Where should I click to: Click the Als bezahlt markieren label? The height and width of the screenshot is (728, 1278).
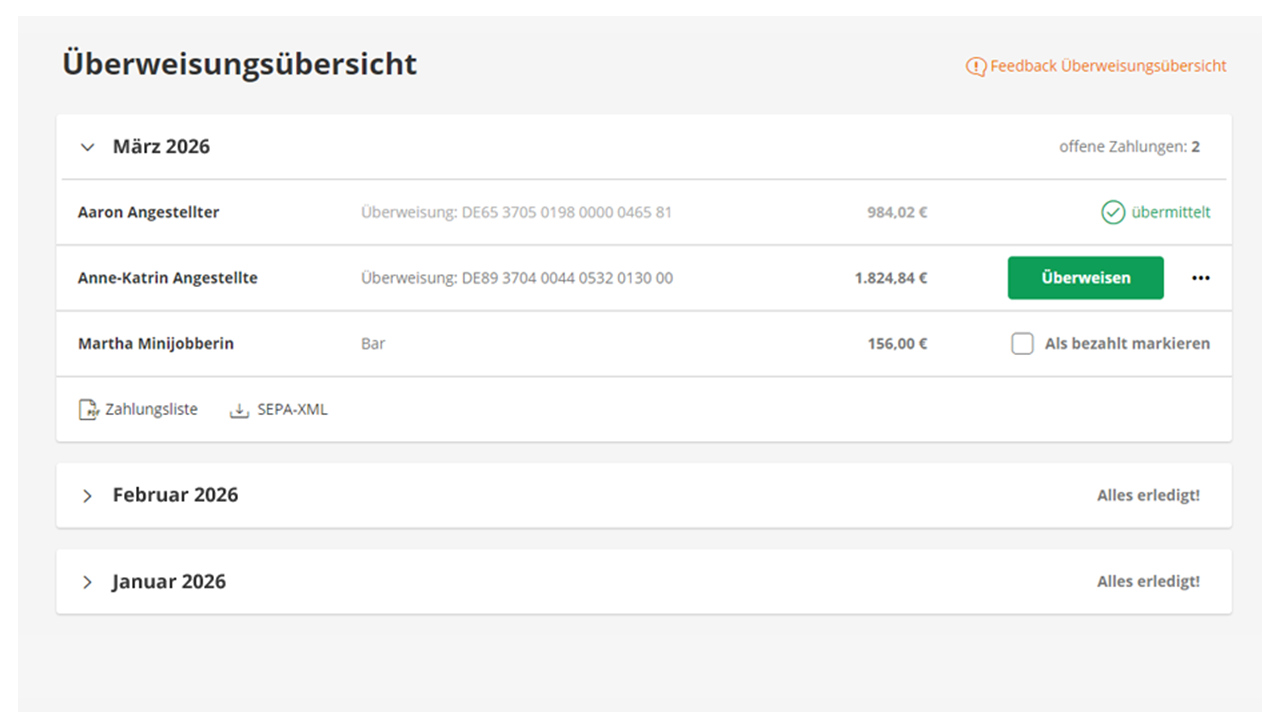[x=1127, y=344]
